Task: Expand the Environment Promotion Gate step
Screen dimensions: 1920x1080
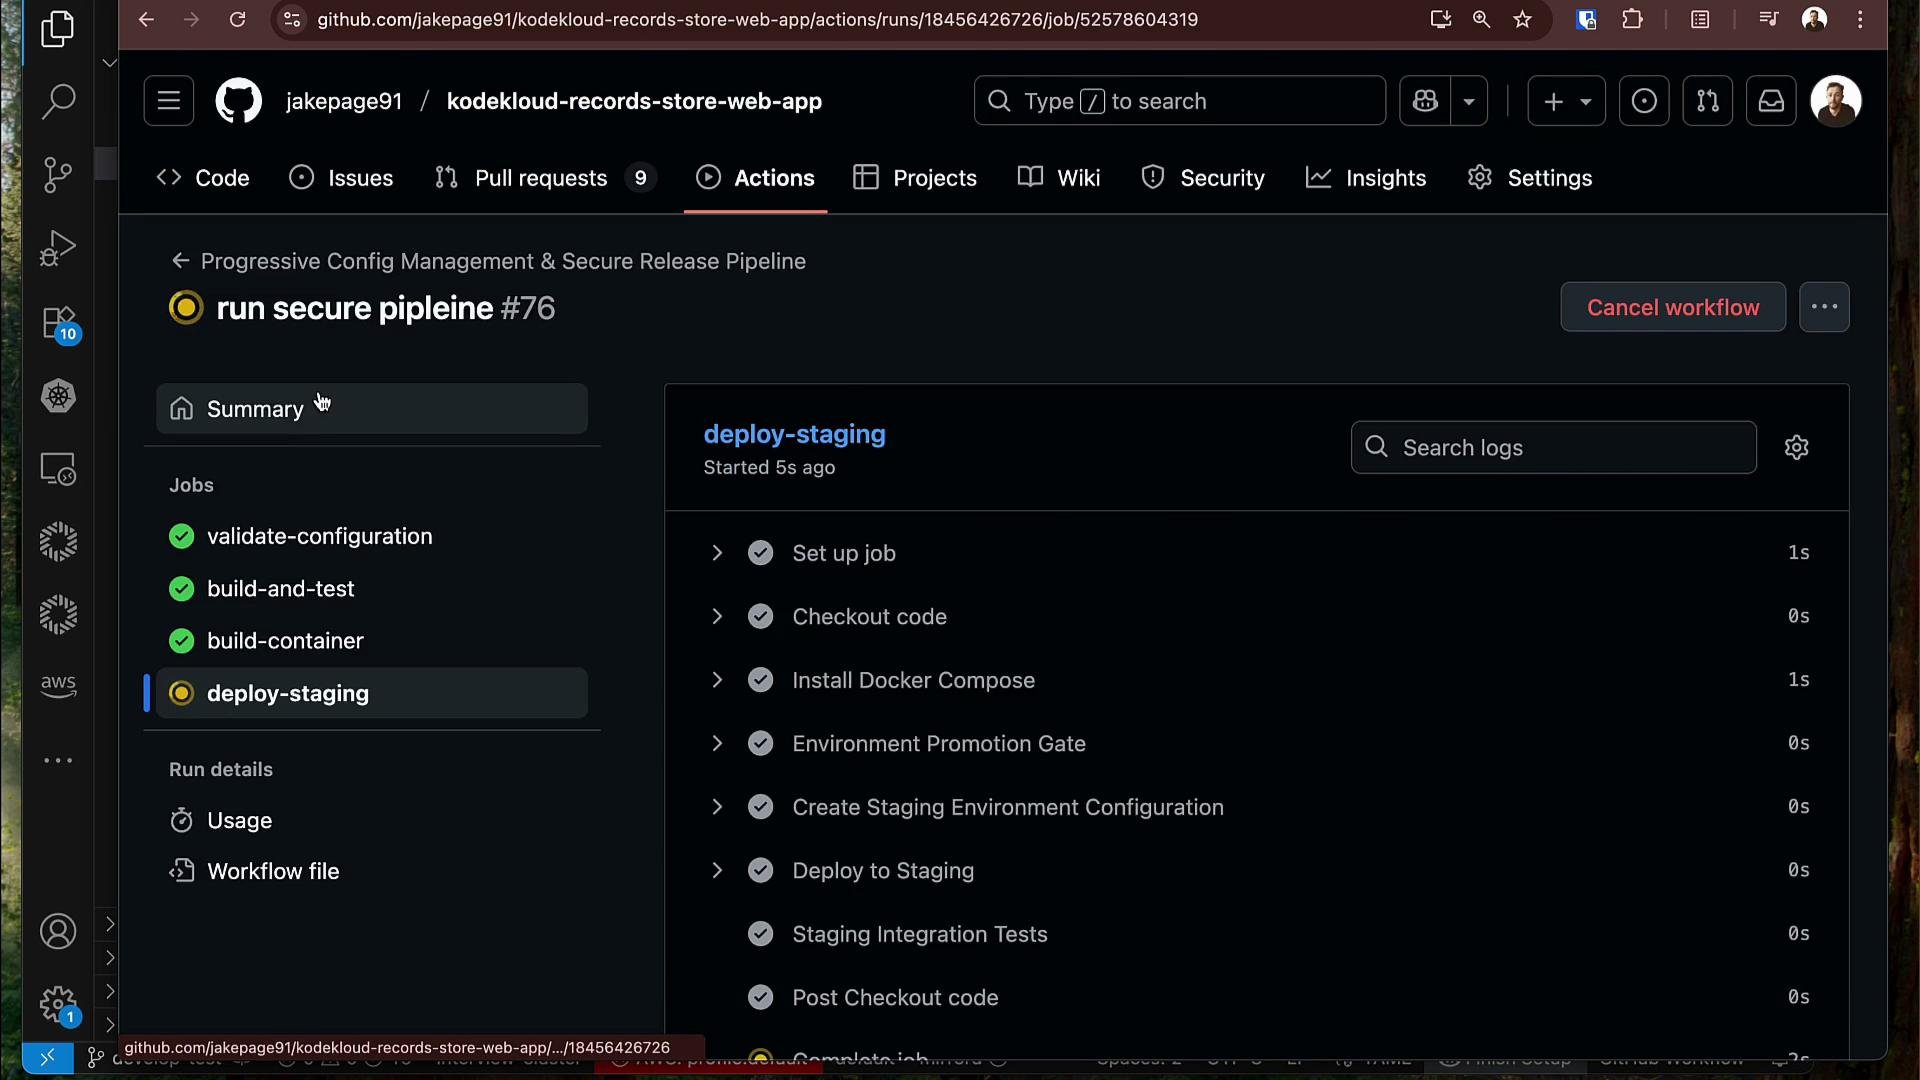Action: [717, 743]
